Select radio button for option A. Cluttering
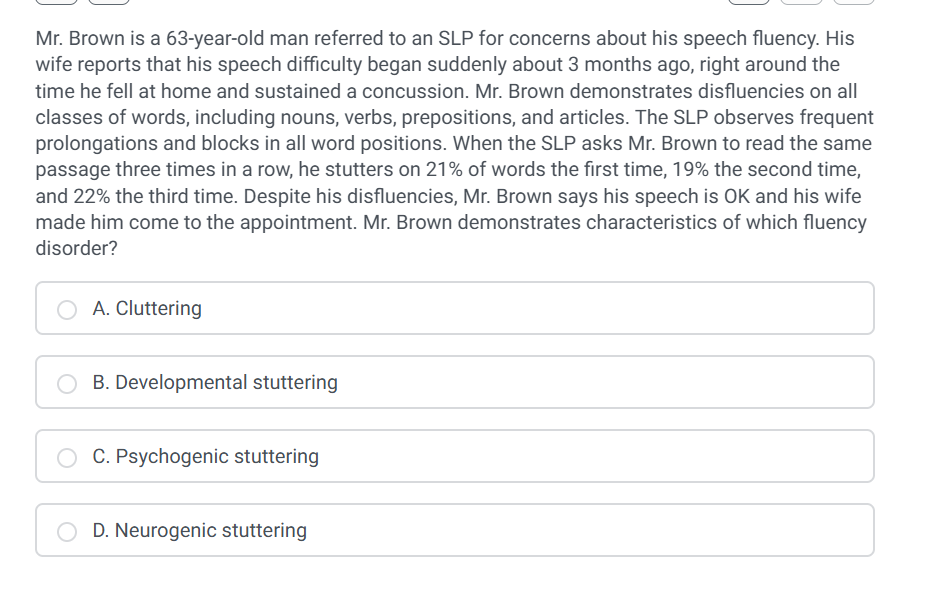Screen dimensions: 952x602 pyautogui.click(x=67, y=309)
